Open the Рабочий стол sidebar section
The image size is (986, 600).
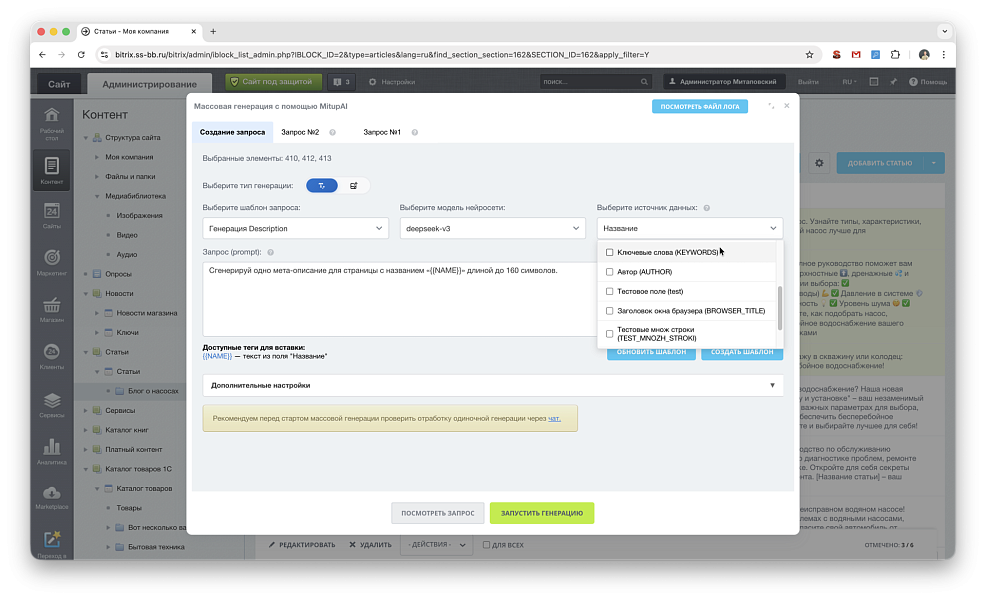point(52,124)
